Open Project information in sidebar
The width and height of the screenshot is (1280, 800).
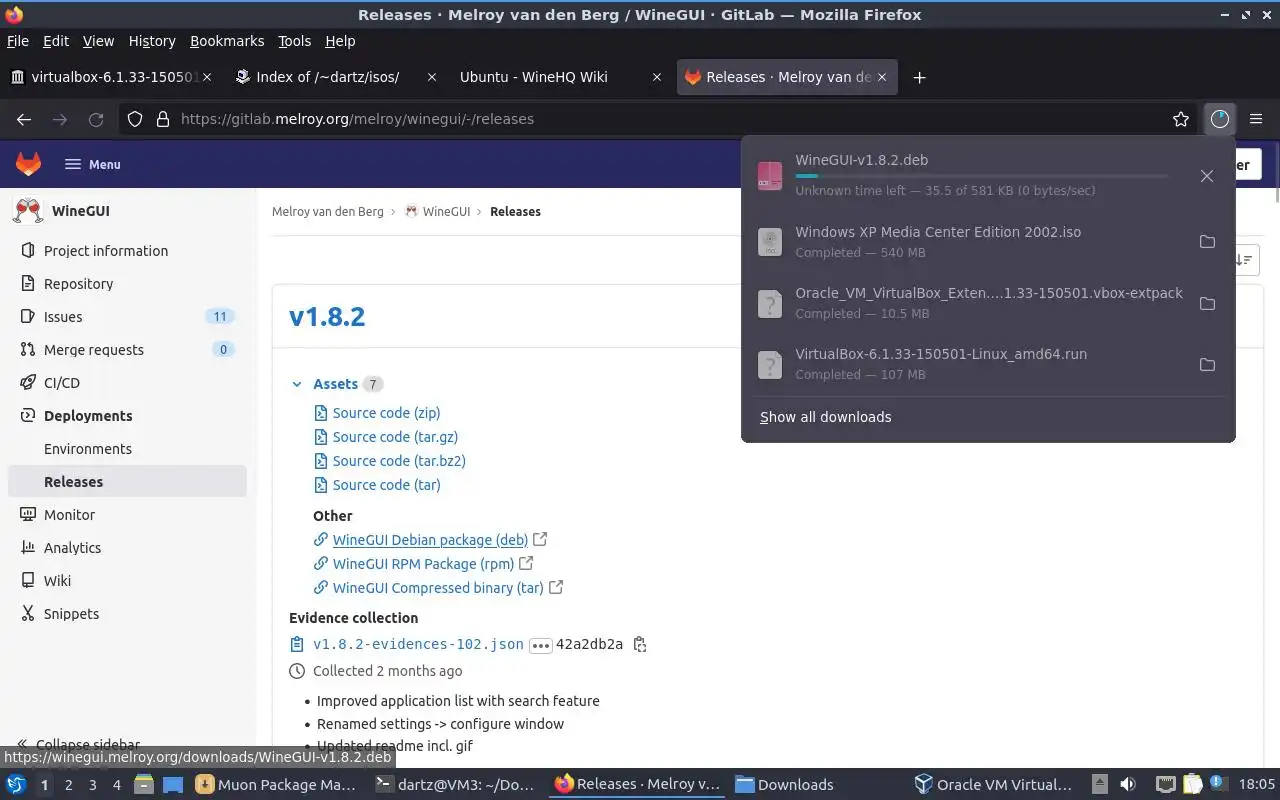point(127,251)
